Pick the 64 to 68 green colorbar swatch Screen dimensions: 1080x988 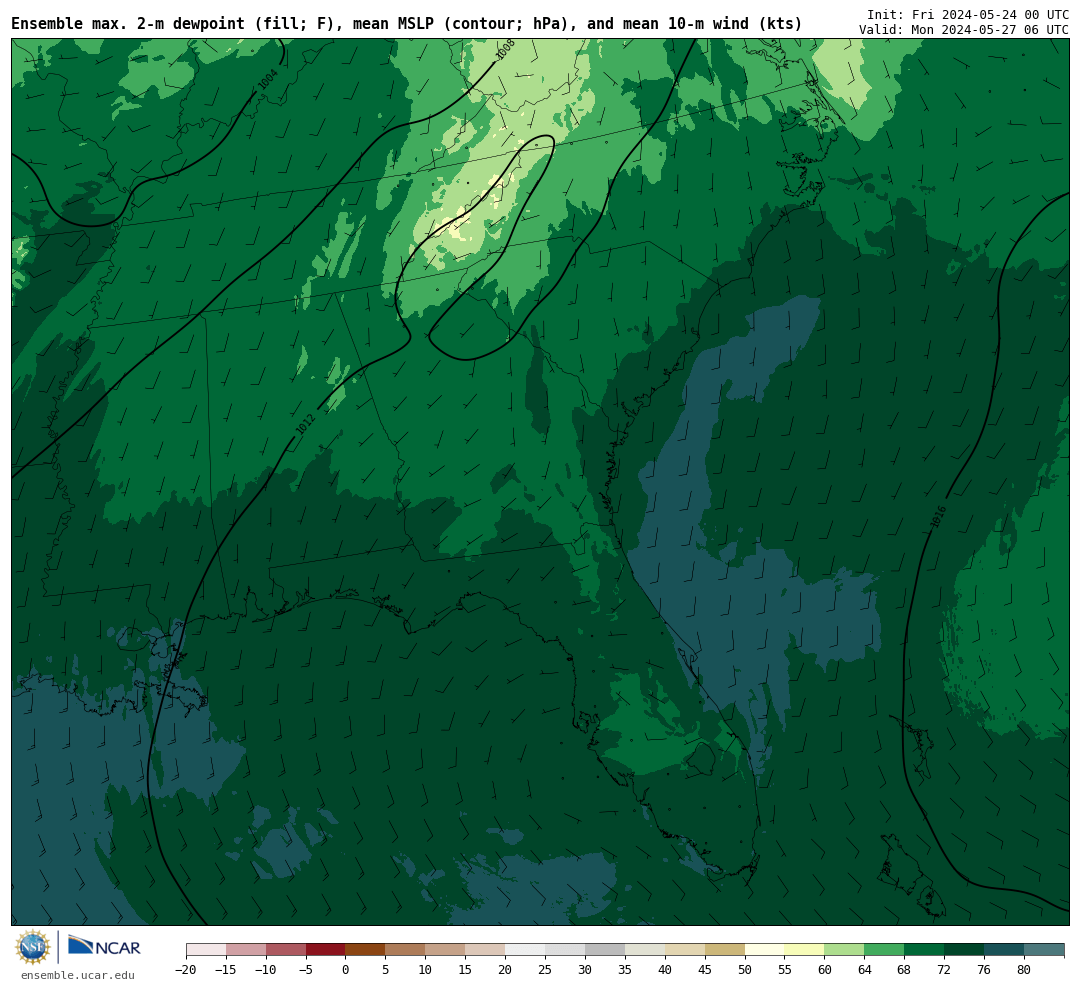pos(885,950)
